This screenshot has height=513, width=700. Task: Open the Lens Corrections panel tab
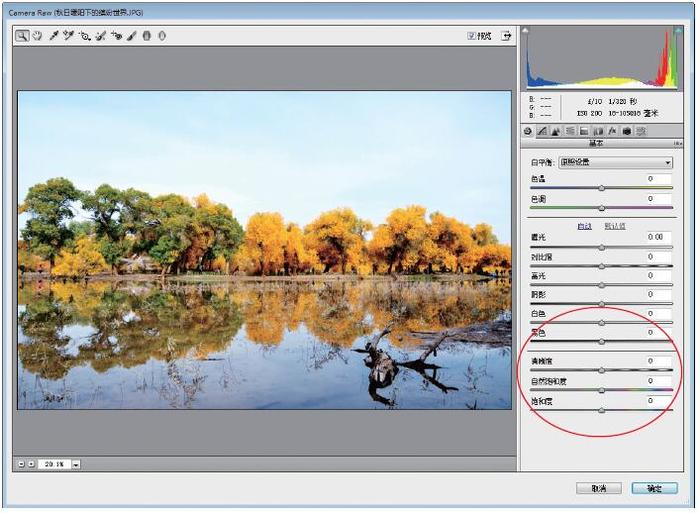598,131
